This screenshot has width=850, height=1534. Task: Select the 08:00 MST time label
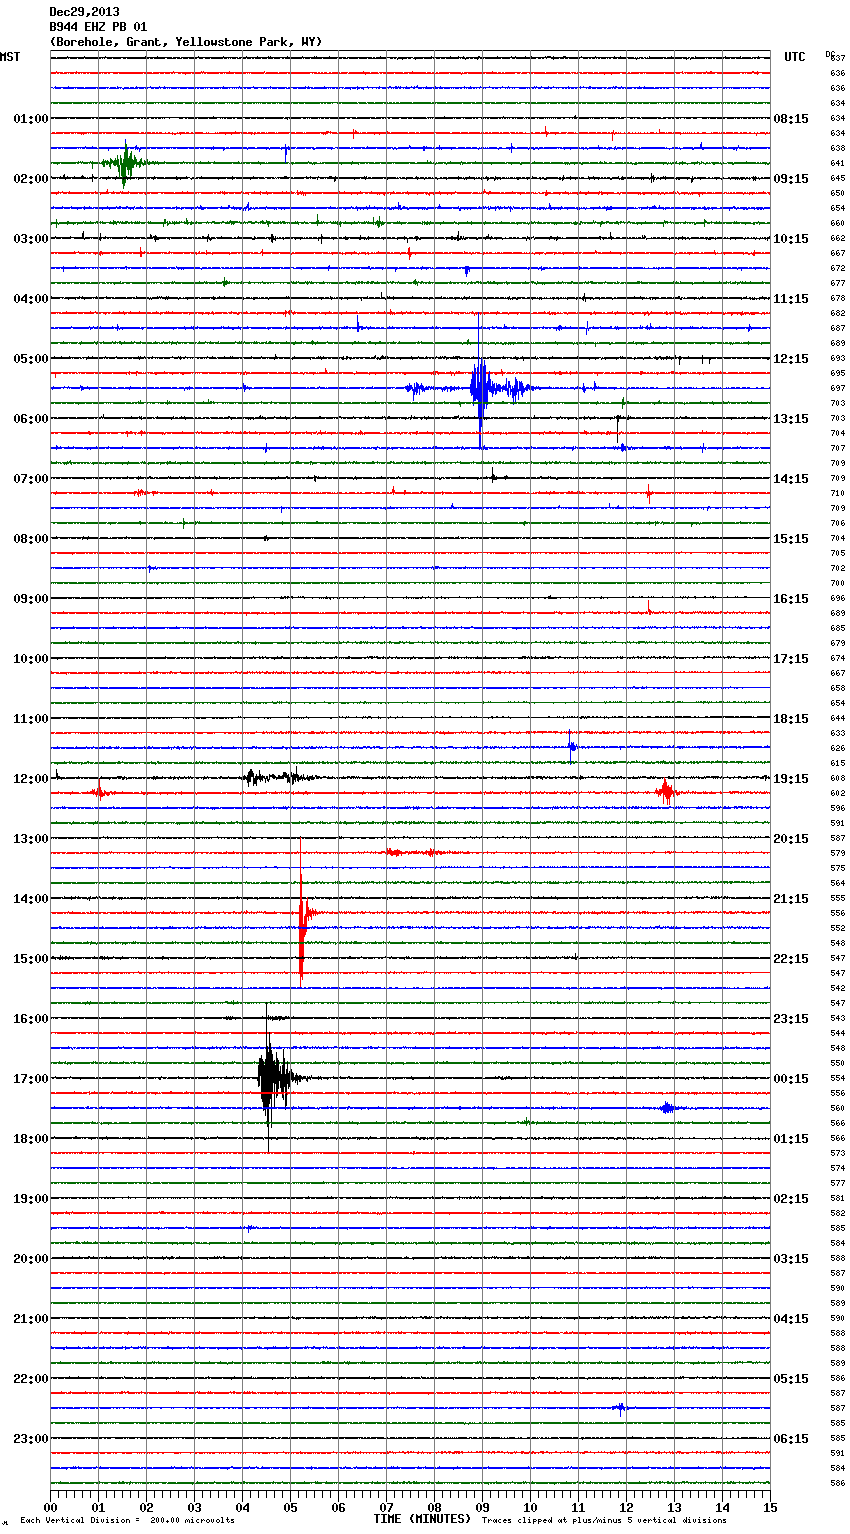(x=30, y=539)
